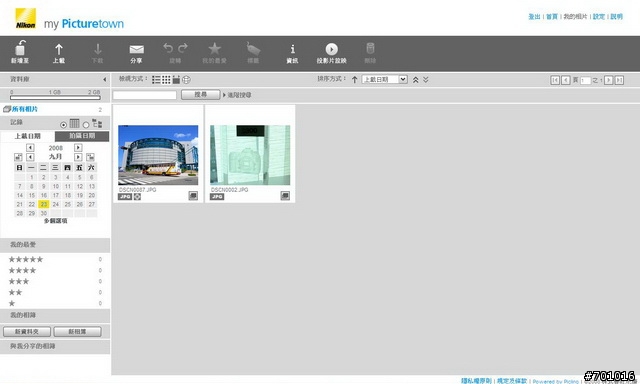Open the 說明 help link

point(616,17)
